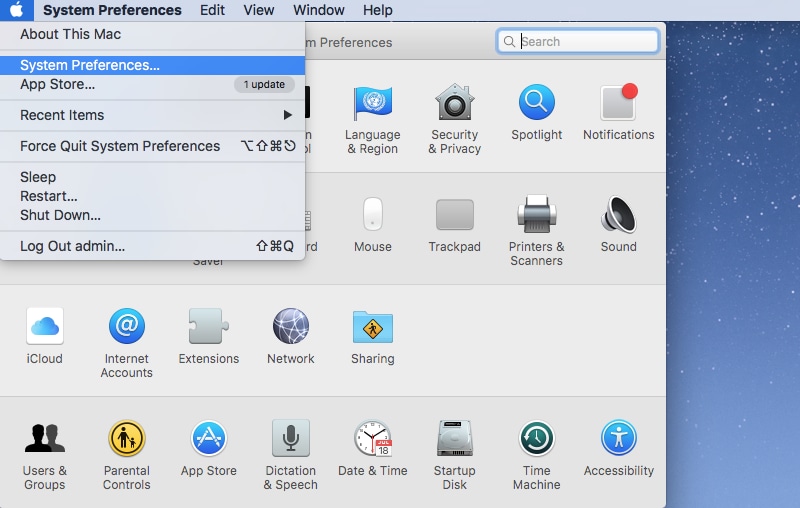Click the Apple logo menu
Image resolution: width=800 pixels, height=508 pixels.
click(x=16, y=10)
